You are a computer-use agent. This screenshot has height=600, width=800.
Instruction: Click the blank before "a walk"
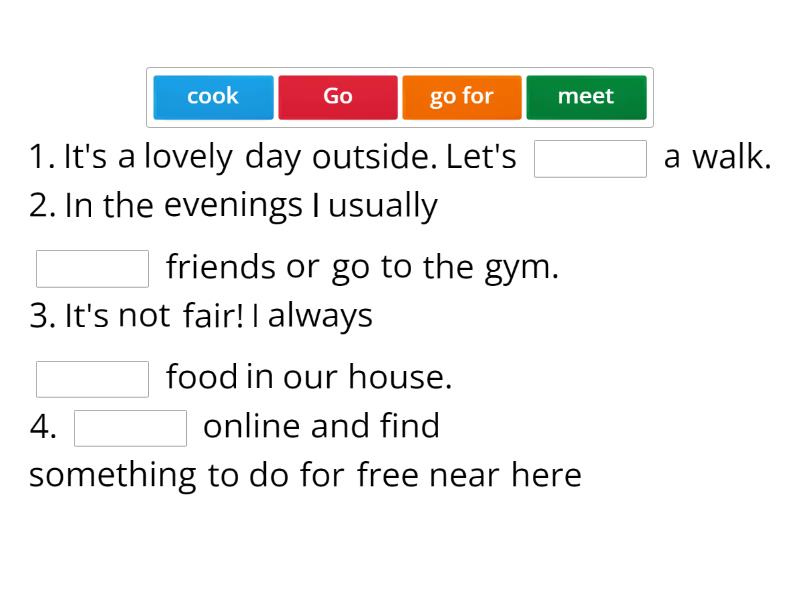590,158
